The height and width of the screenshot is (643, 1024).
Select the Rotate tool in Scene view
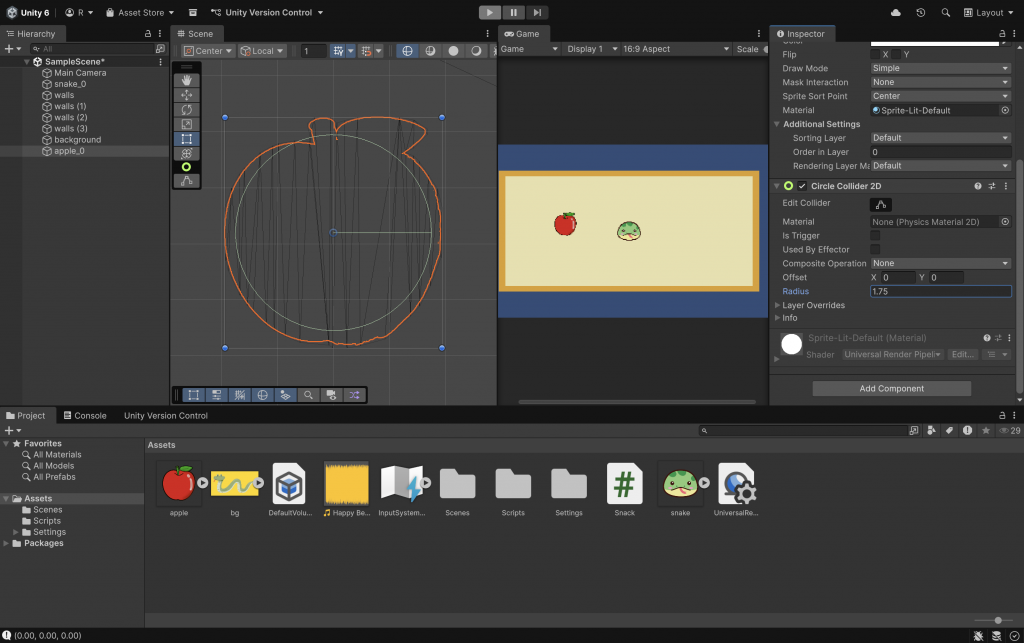186,110
